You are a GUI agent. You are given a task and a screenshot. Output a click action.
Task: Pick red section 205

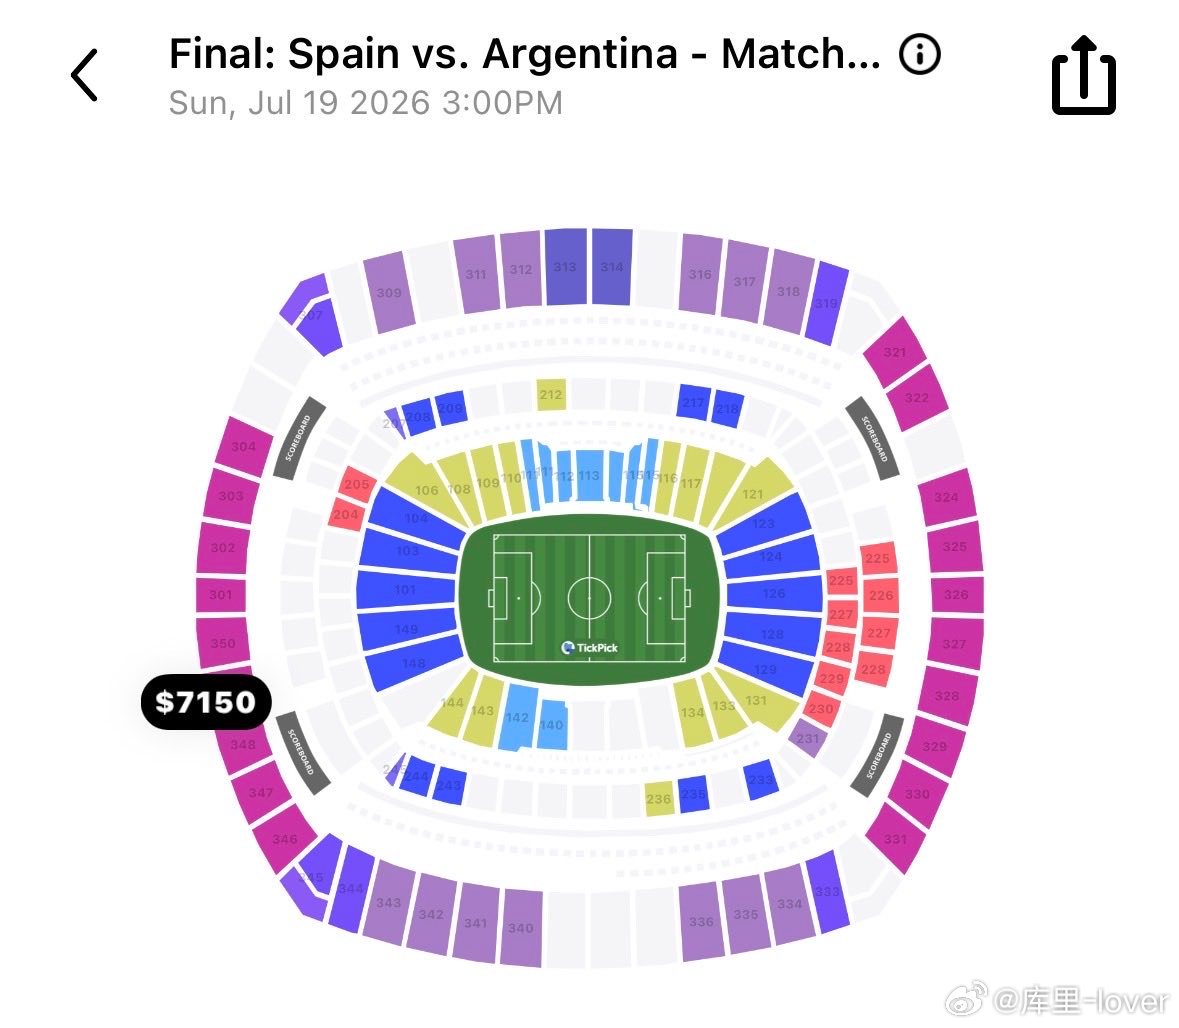click(x=357, y=484)
